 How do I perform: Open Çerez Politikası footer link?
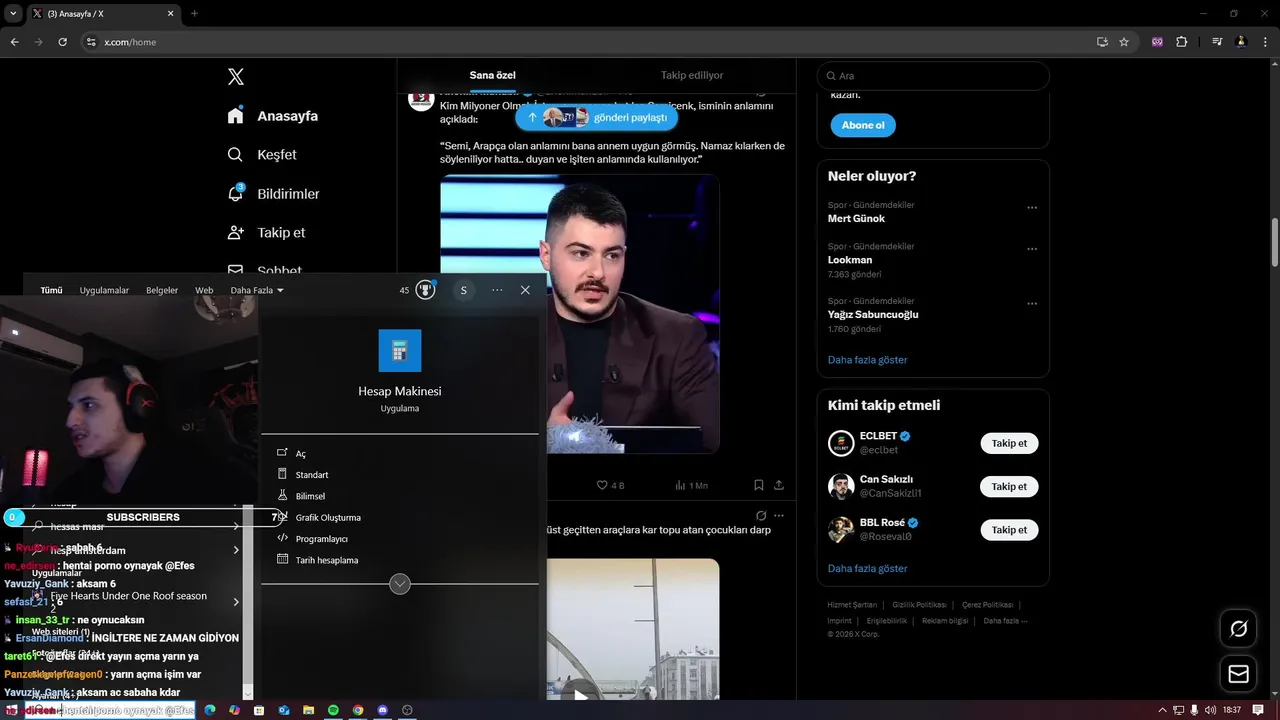click(x=987, y=605)
